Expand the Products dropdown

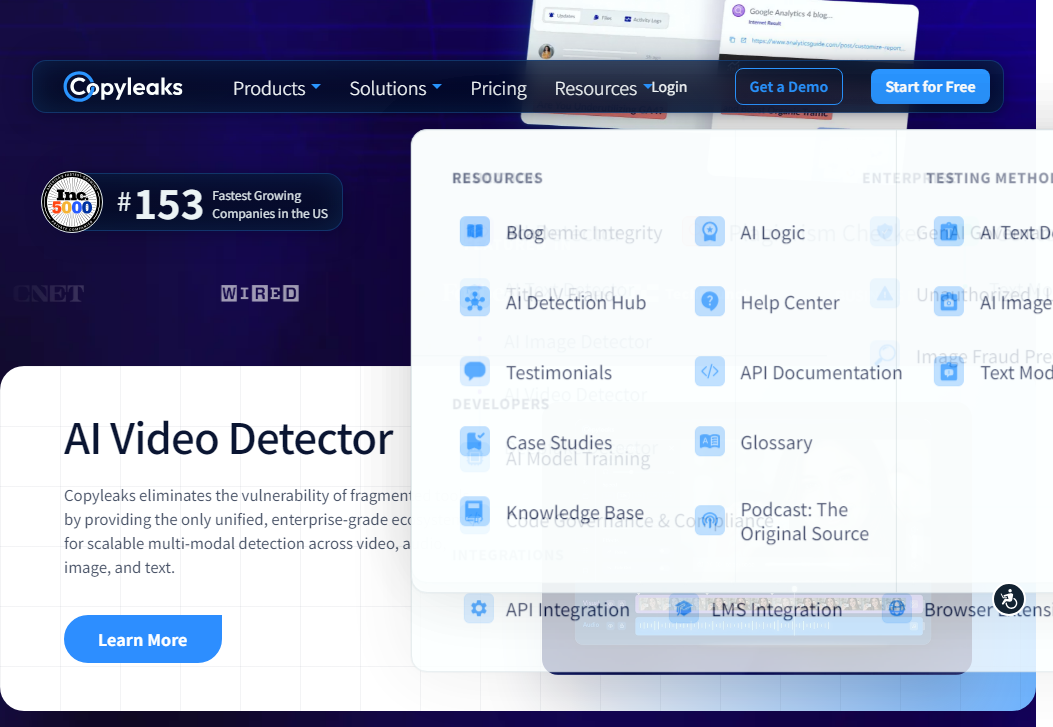[x=277, y=88]
